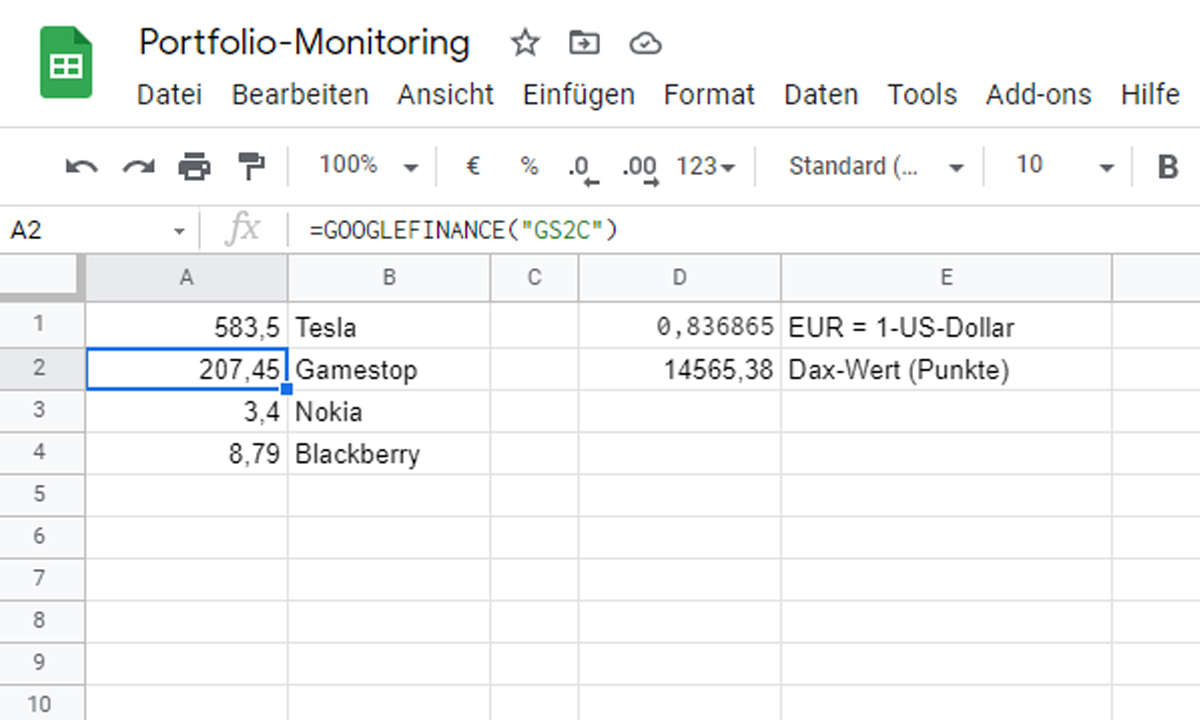Open the Ansicht menu

pyautogui.click(x=445, y=95)
